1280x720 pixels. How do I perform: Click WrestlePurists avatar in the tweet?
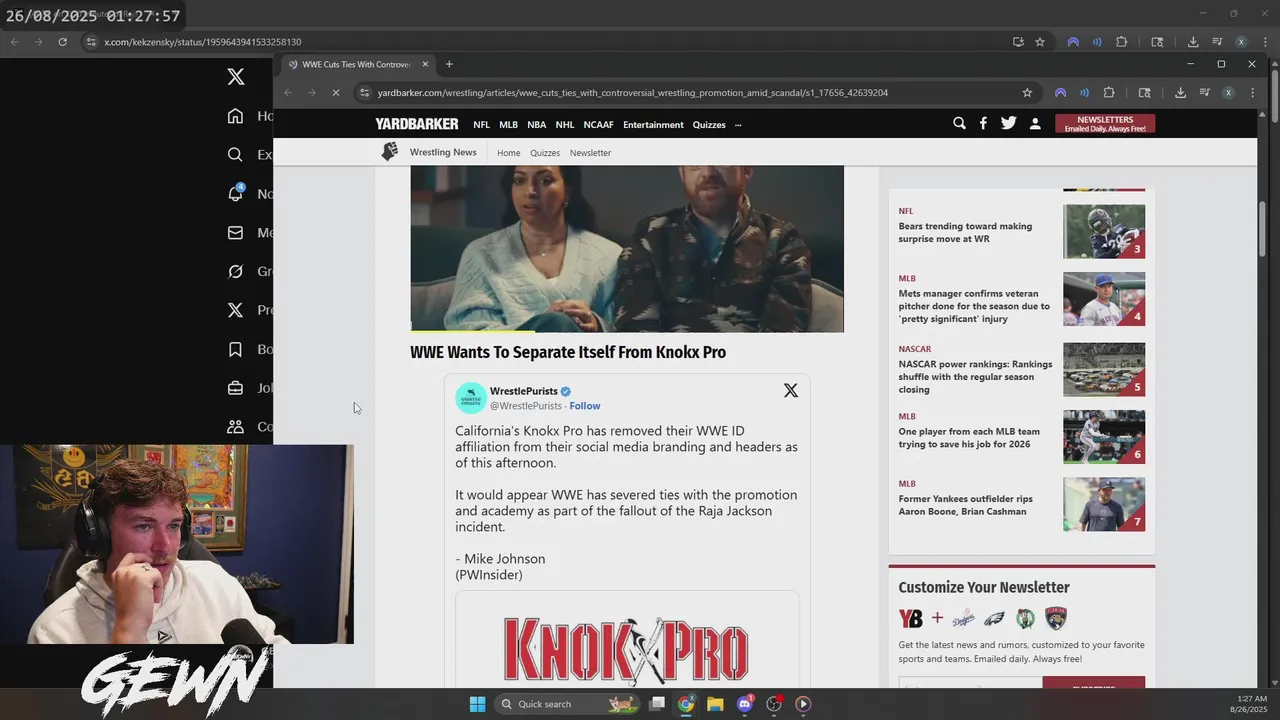coord(471,397)
